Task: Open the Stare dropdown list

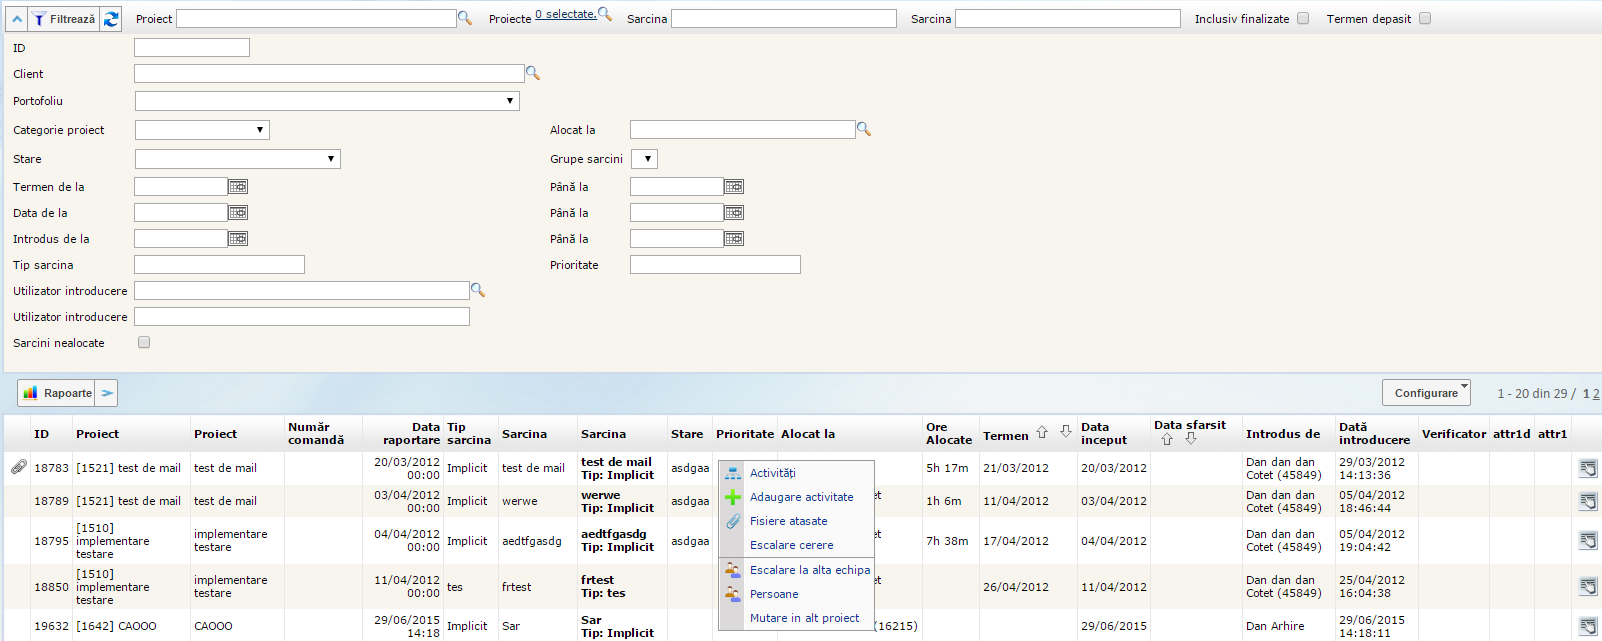Action: click(x=238, y=159)
